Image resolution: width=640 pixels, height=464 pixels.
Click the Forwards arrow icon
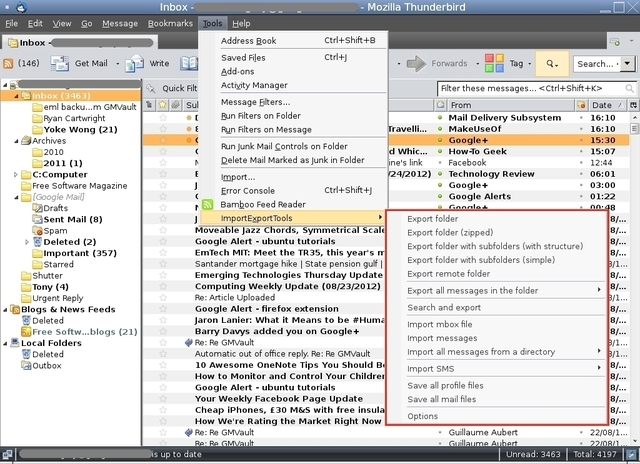[x=416, y=63]
